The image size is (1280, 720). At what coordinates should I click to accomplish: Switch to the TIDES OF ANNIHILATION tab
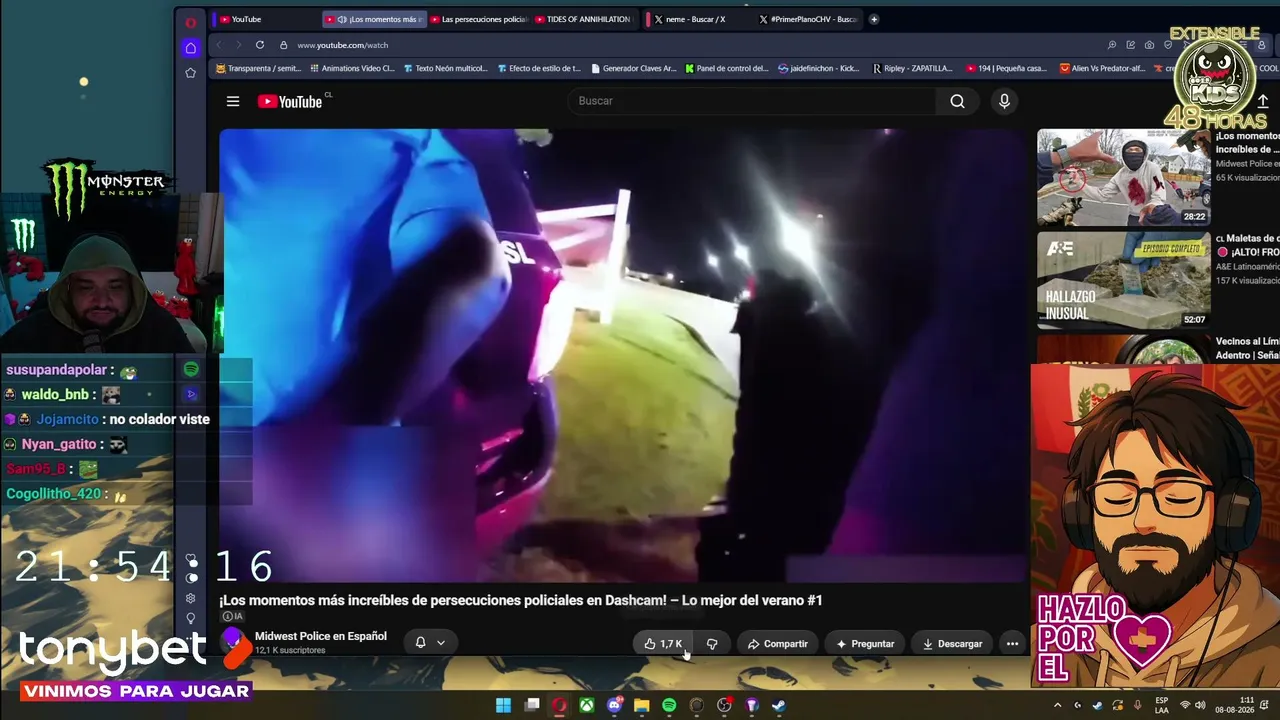[583, 19]
